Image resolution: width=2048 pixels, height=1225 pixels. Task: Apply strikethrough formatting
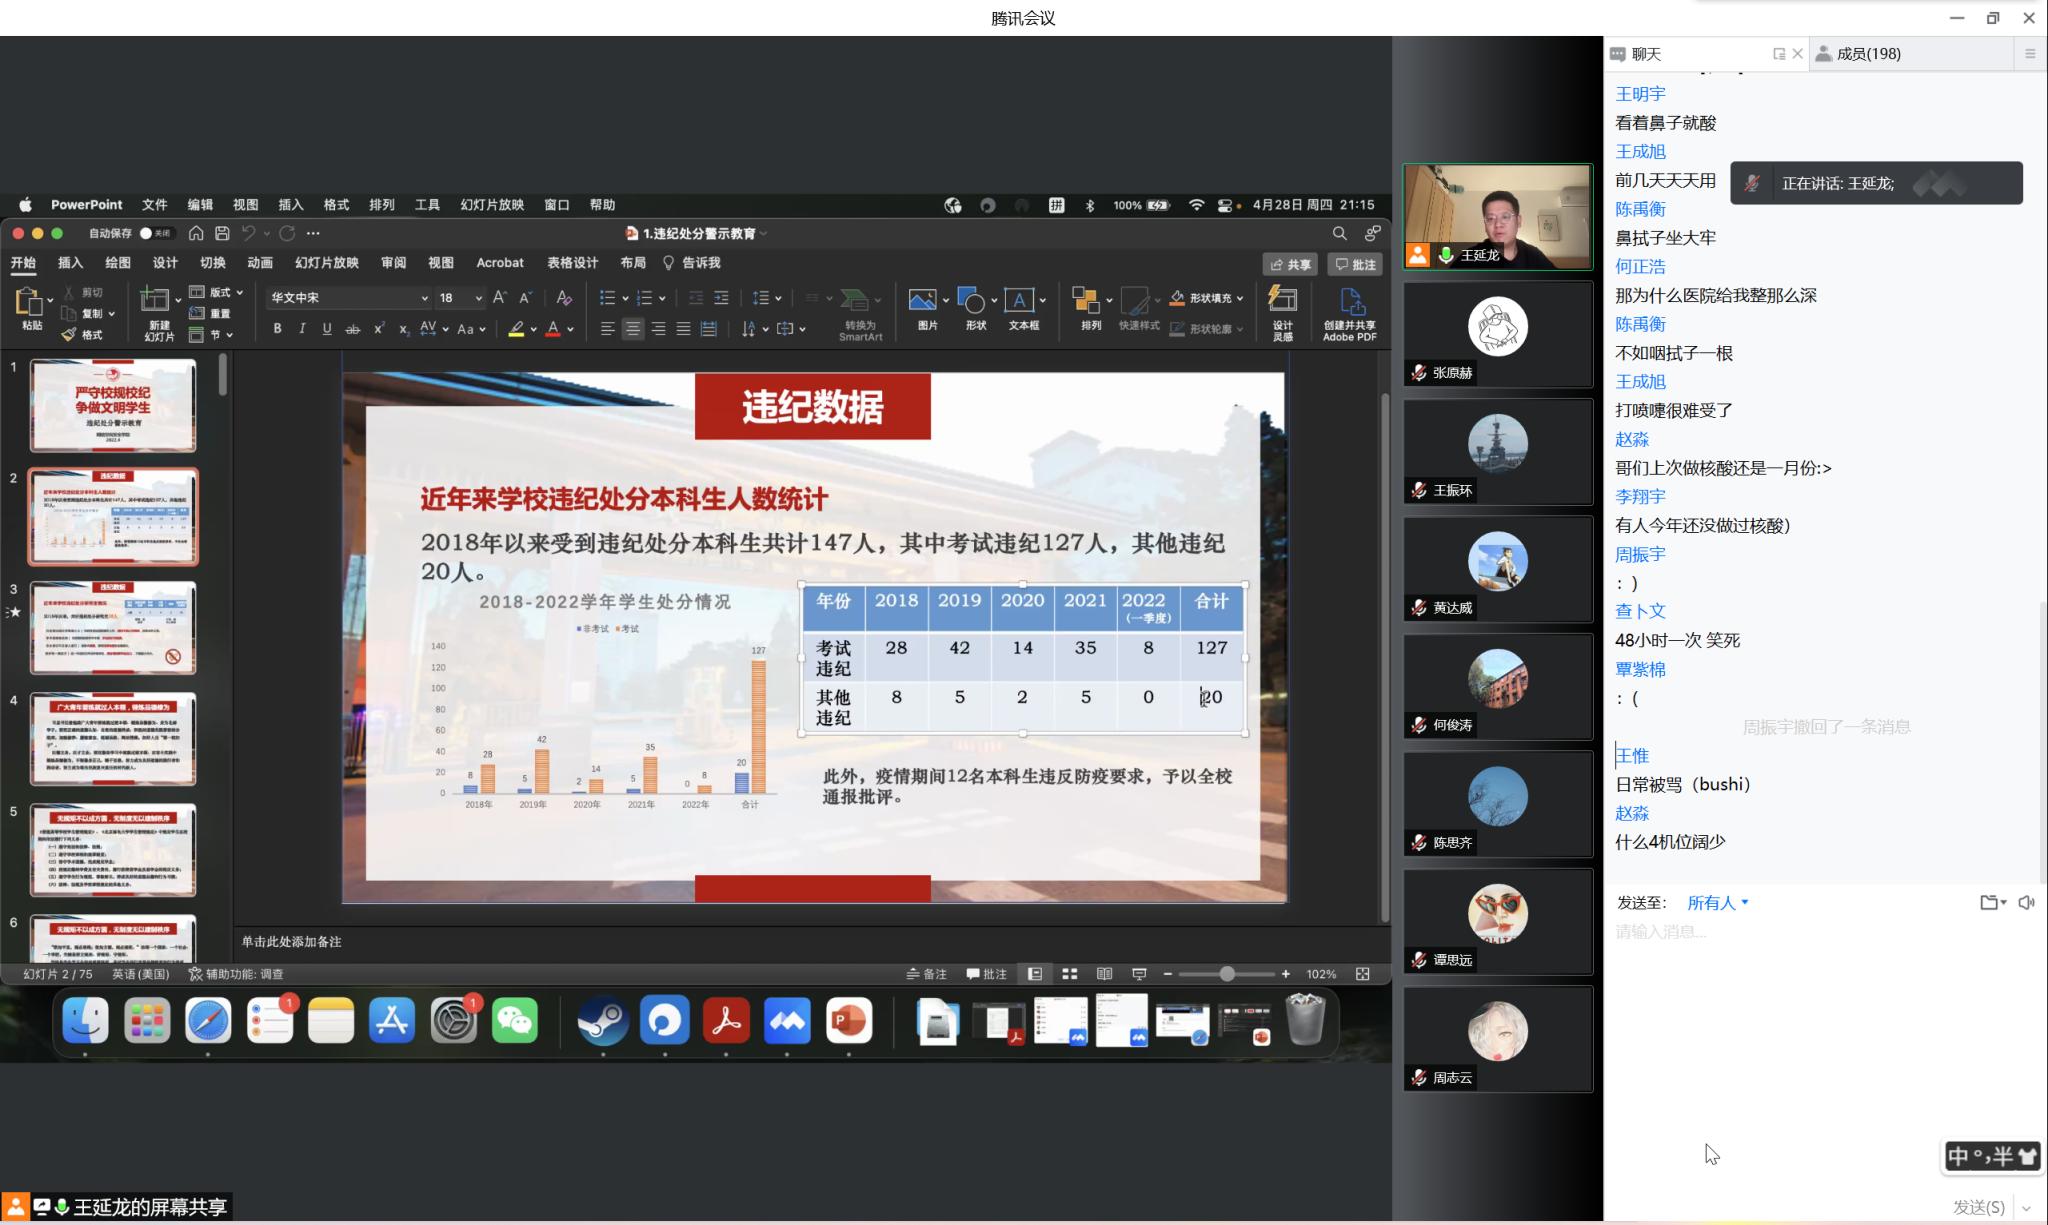(352, 328)
